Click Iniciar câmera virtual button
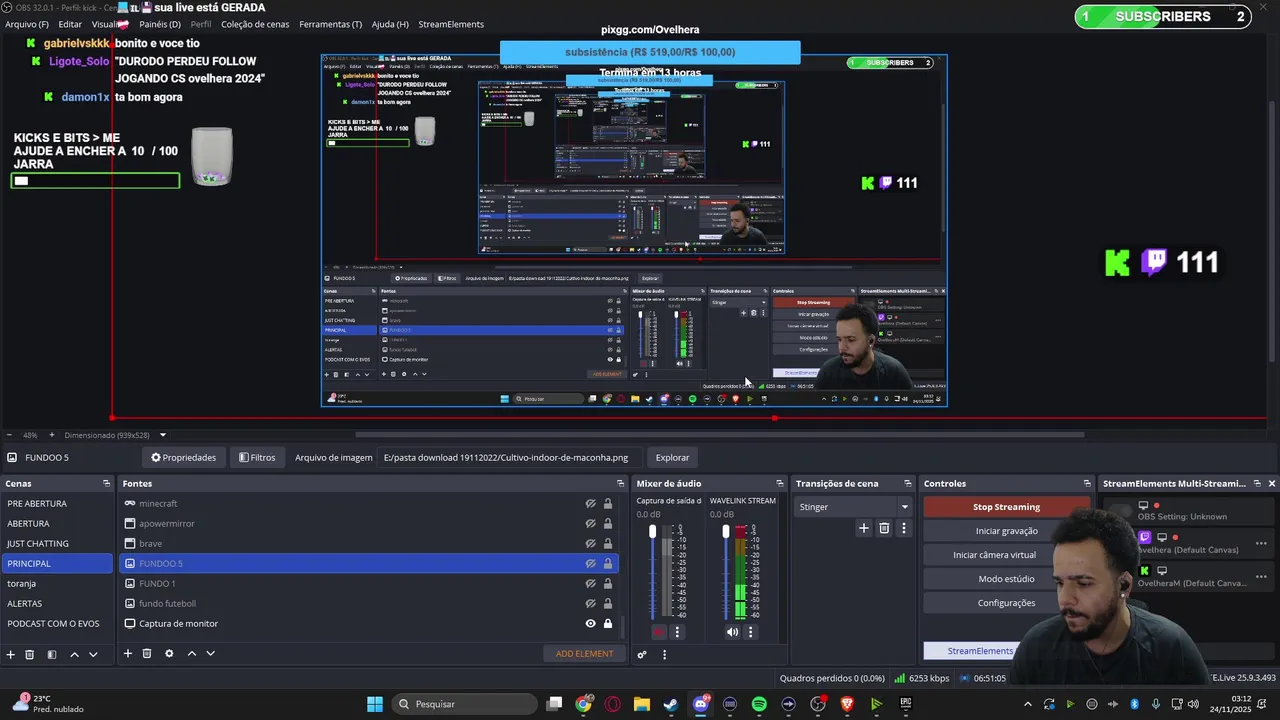Image resolution: width=1280 pixels, height=720 pixels. coord(994,555)
